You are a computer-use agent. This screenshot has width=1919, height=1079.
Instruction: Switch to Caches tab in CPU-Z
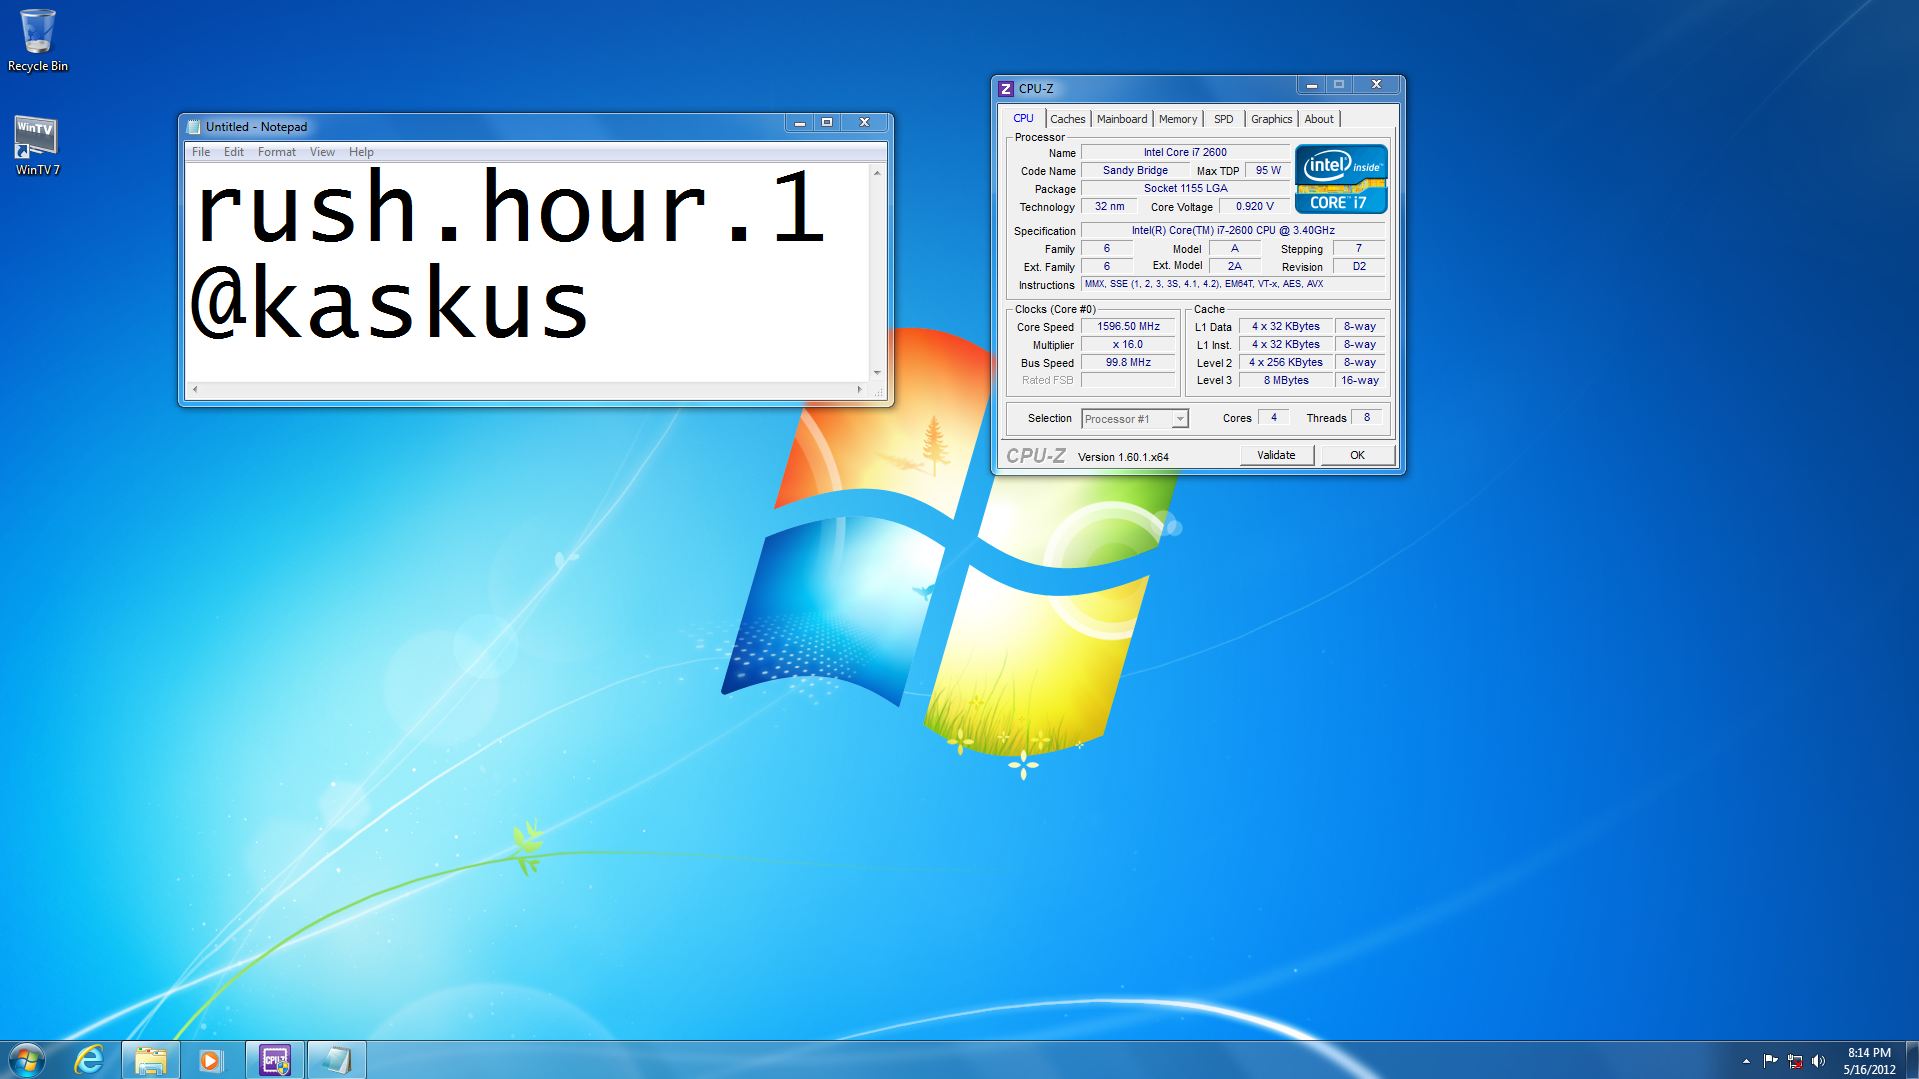tap(1068, 119)
